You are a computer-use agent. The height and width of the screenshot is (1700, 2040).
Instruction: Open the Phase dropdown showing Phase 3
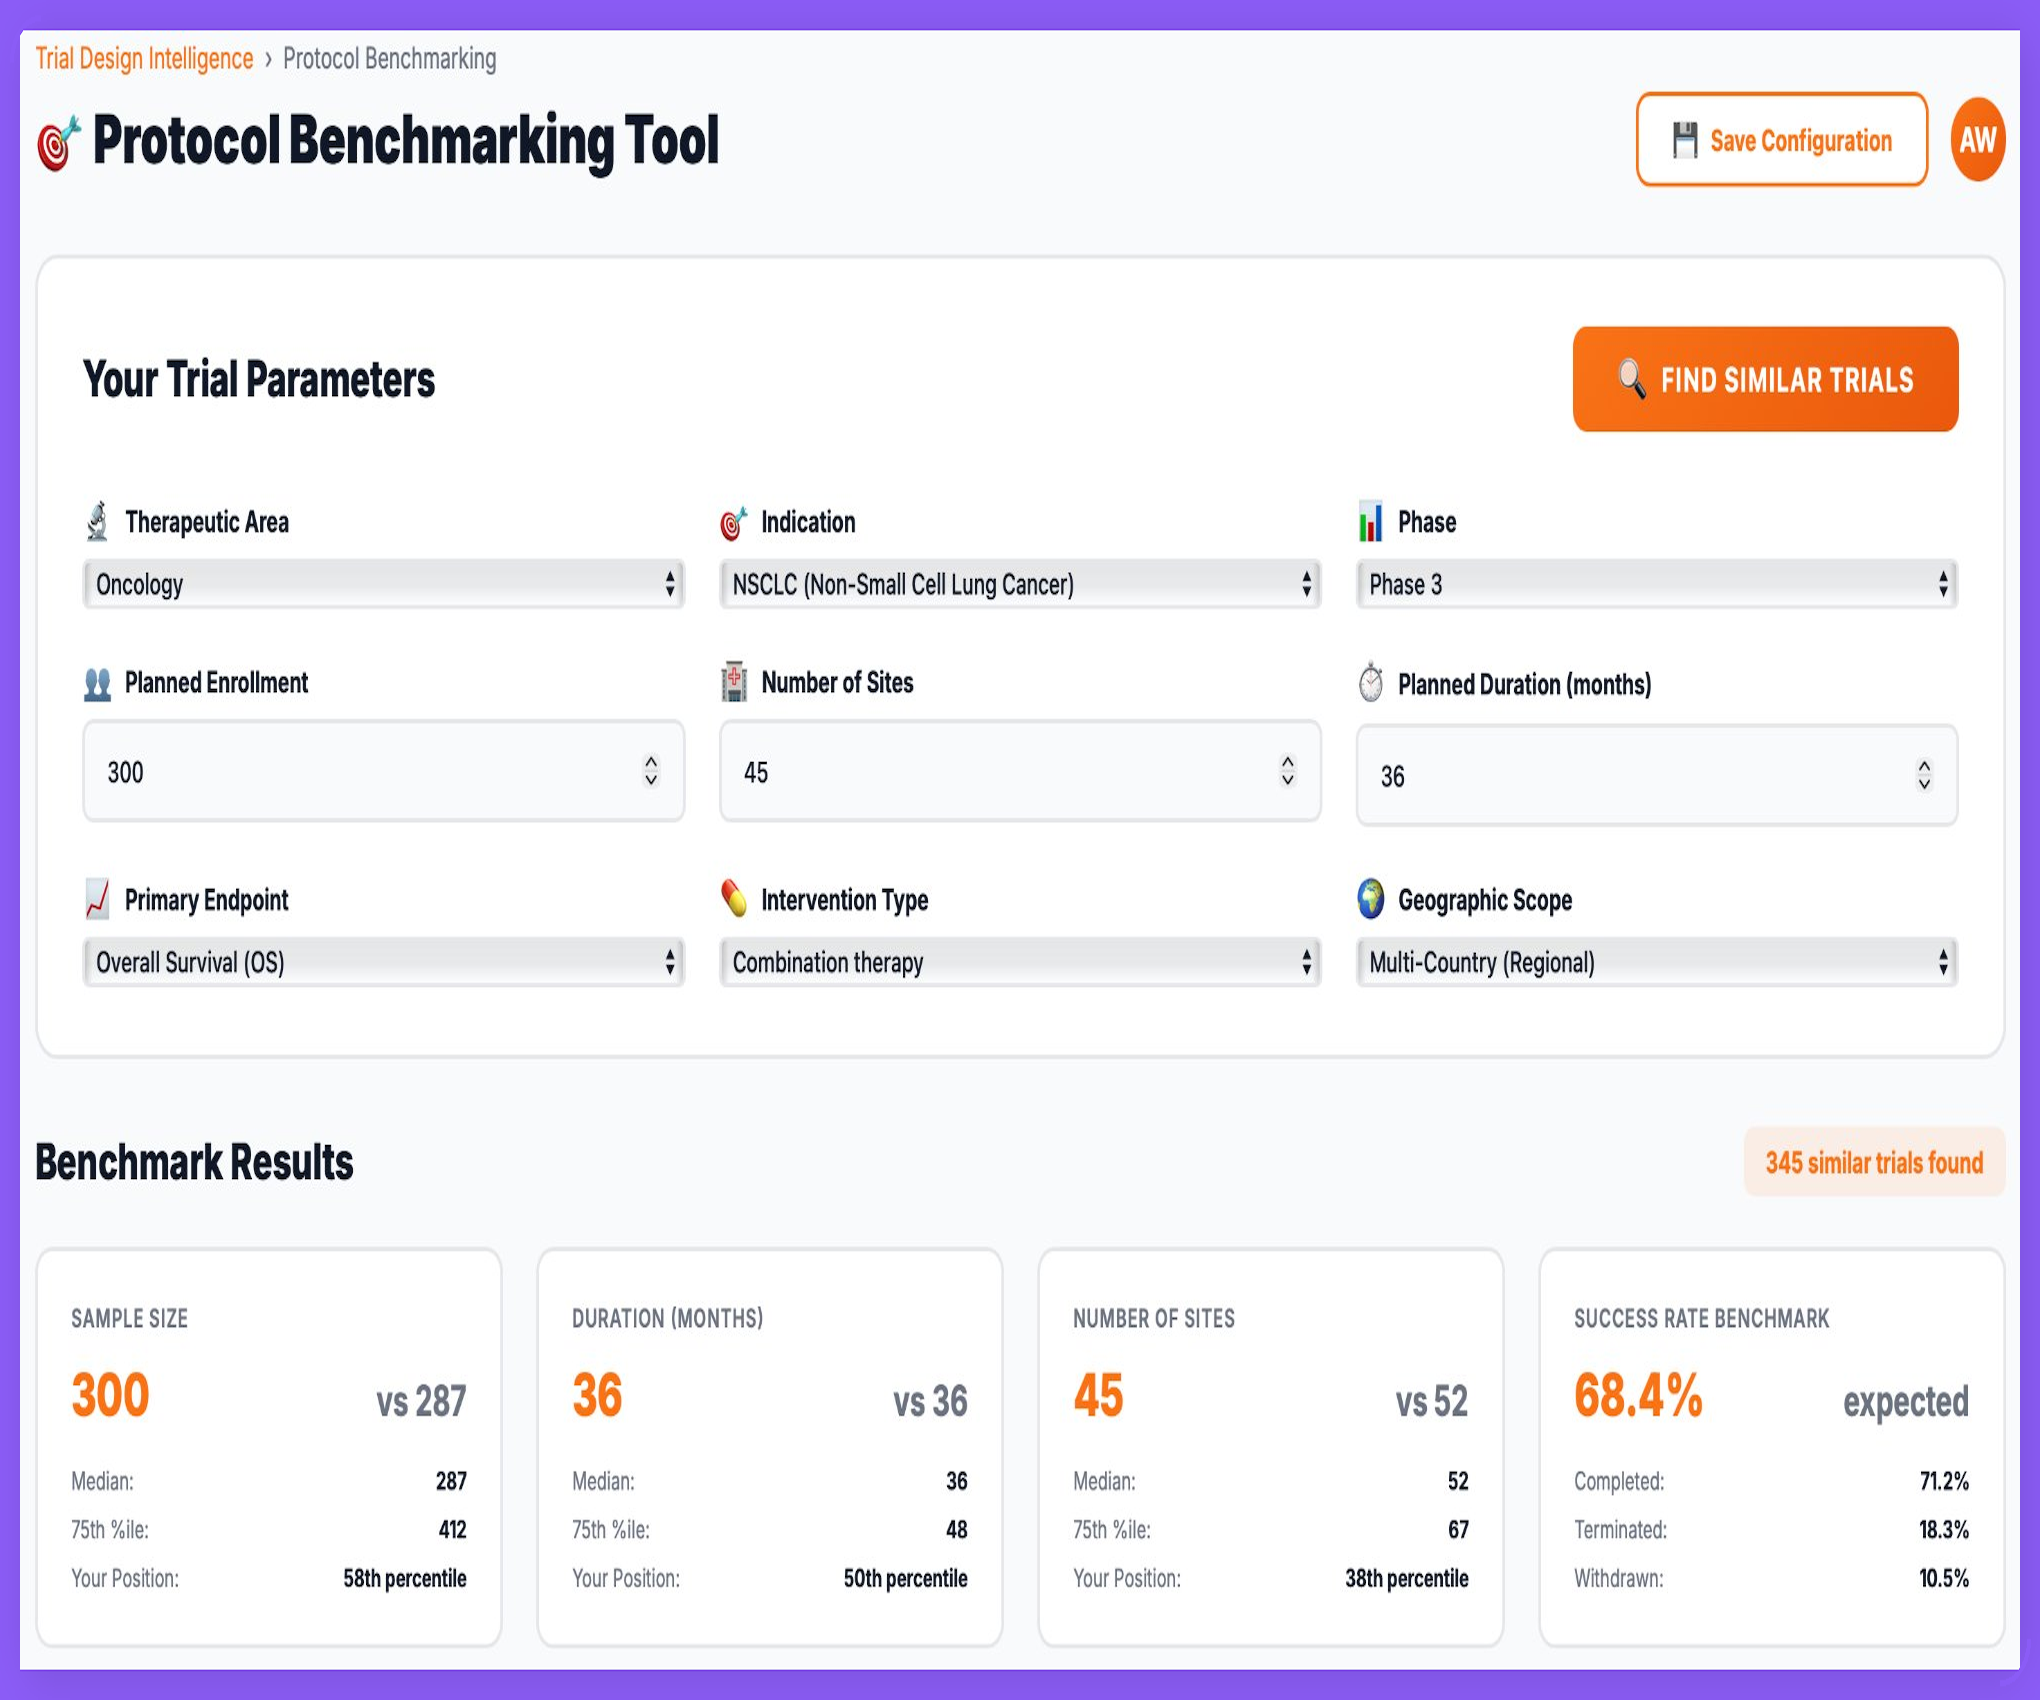[x=1655, y=584]
